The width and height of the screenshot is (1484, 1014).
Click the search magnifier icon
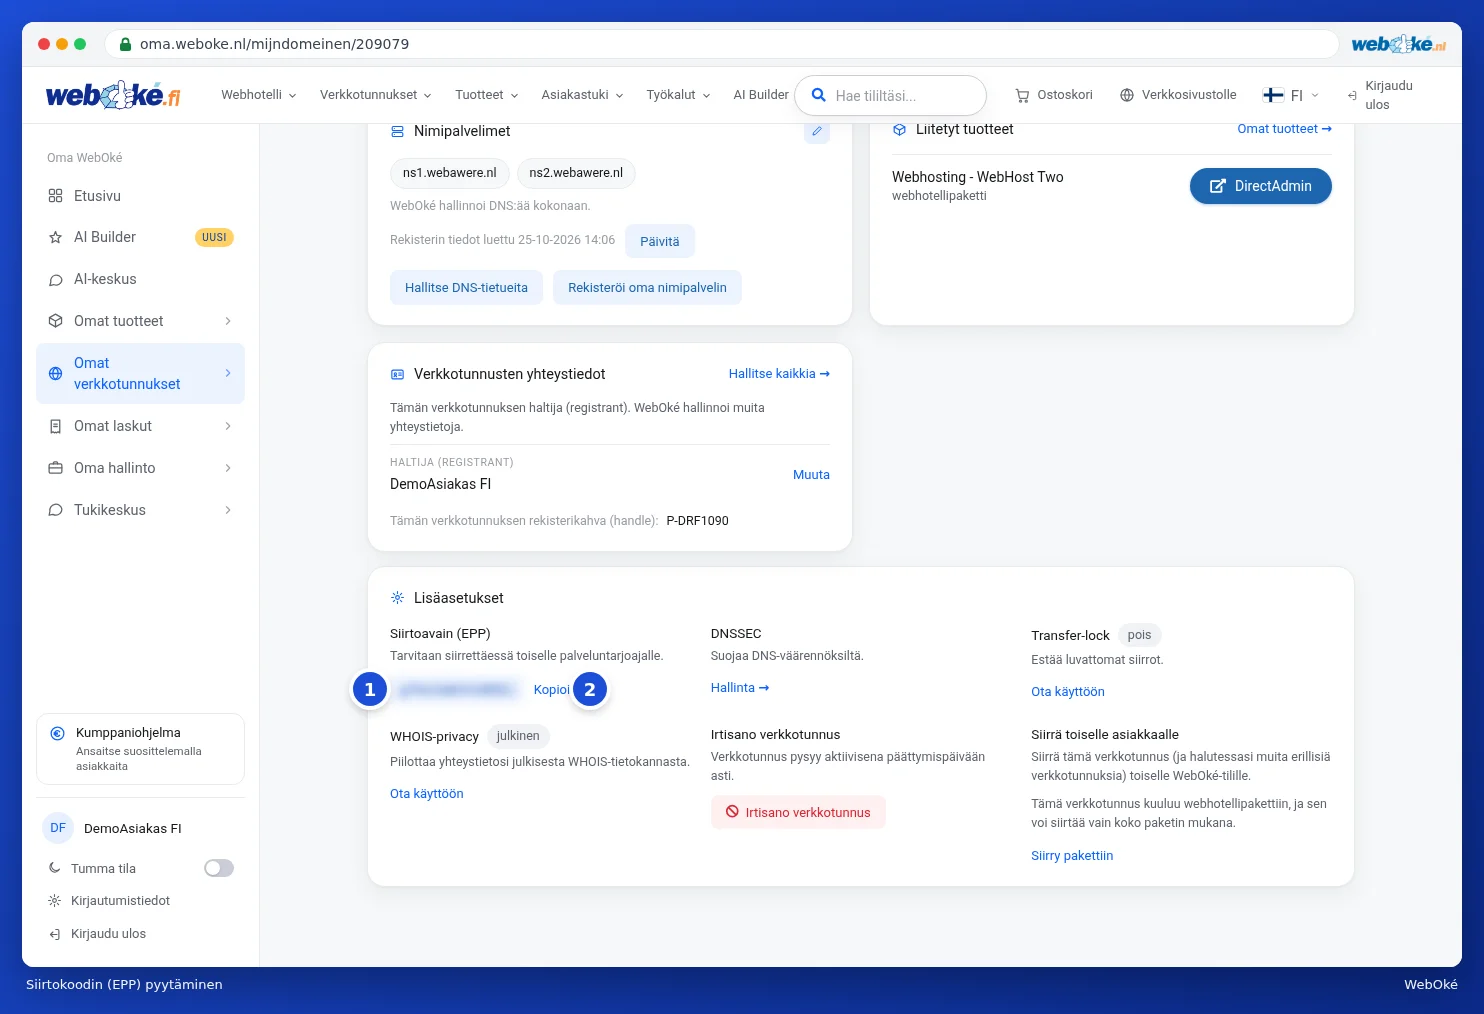[x=818, y=95]
